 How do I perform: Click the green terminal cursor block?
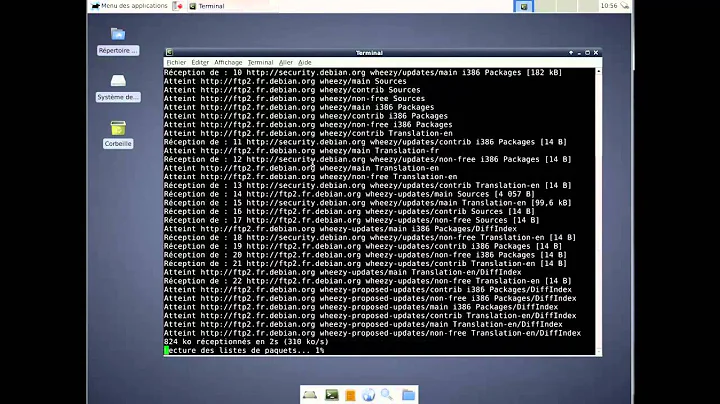point(166,350)
